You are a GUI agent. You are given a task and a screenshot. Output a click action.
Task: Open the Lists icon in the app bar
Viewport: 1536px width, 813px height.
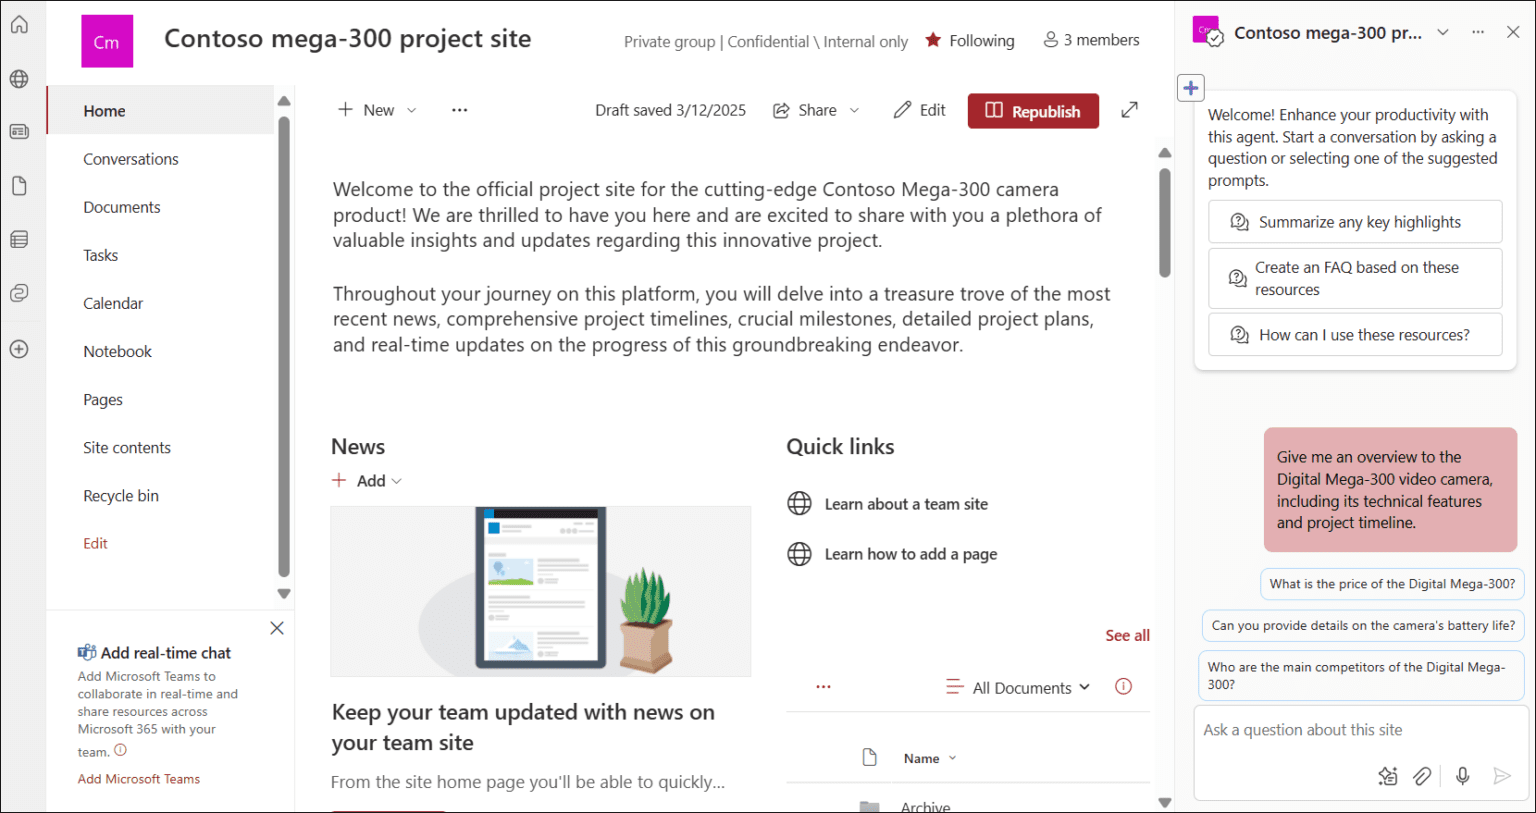point(18,239)
